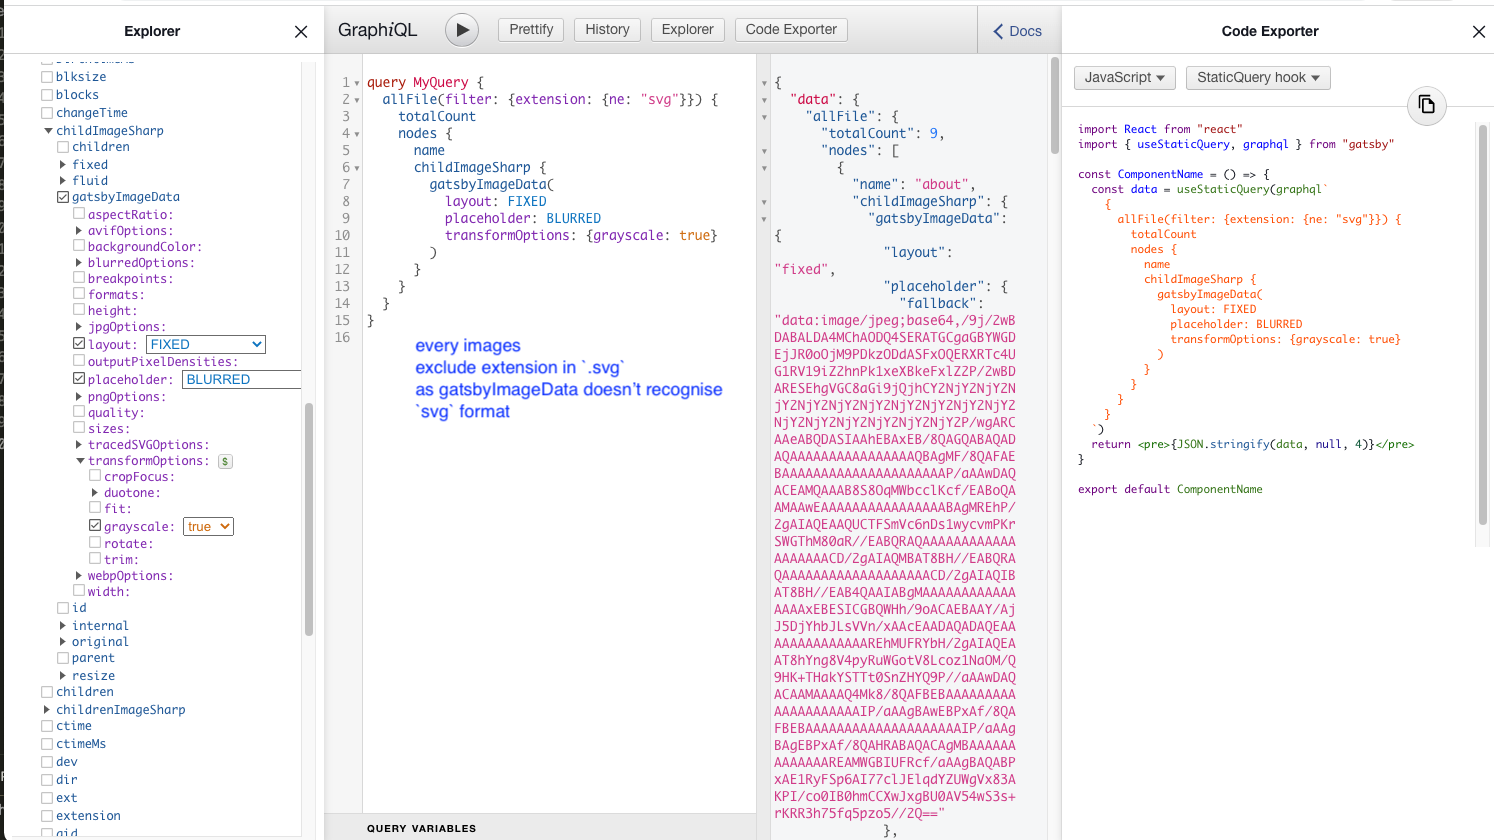1494x840 pixels.
Task: Open the query History
Action: click(607, 30)
